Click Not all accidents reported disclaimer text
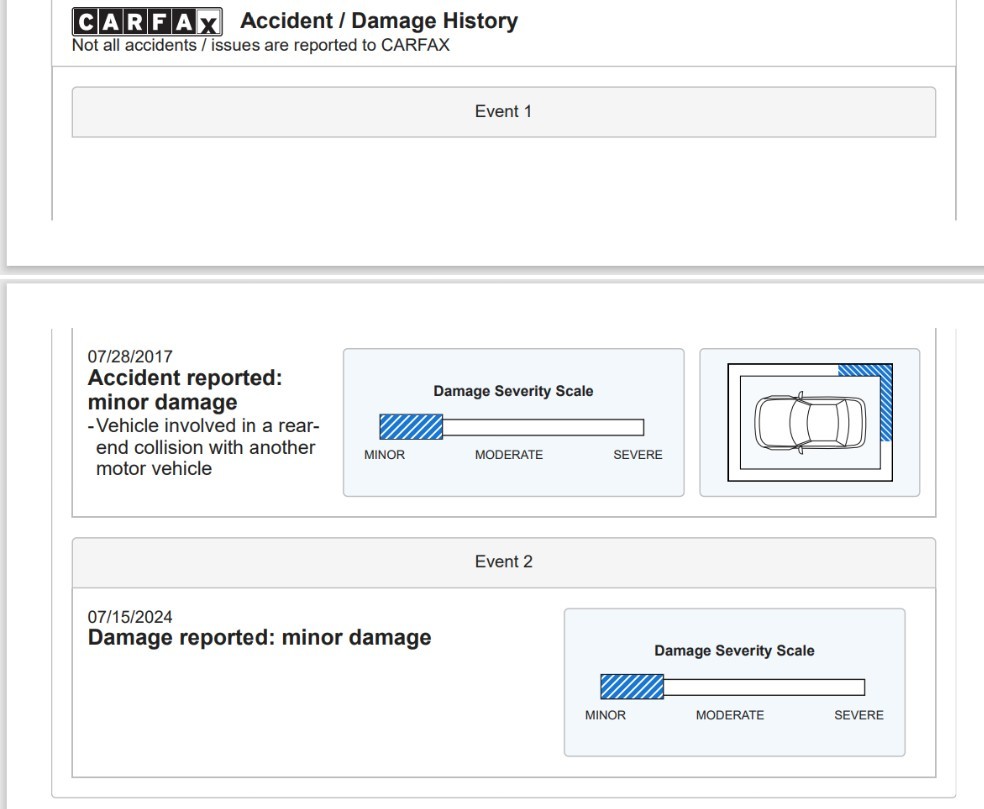984x809 pixels. pyautogui.click(x=261, y=45)
